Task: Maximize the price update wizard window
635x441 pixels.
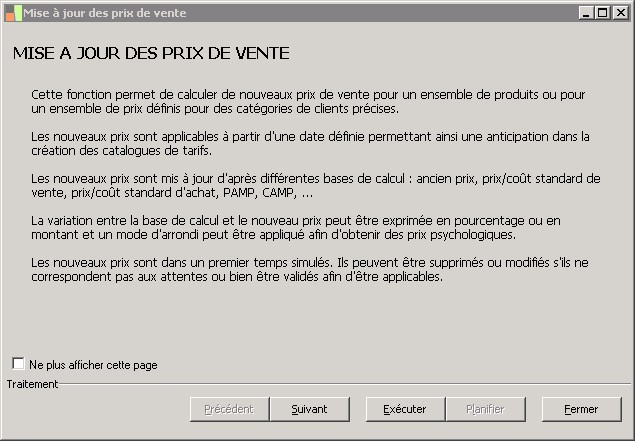Action: [x=602, y=13]
